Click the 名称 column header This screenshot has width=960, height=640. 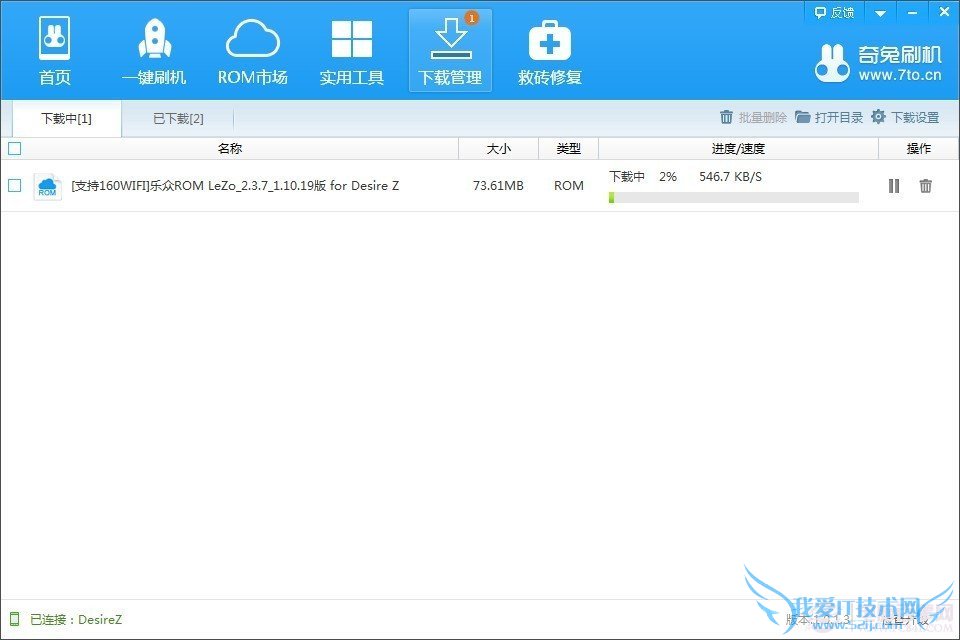point(230,148)
